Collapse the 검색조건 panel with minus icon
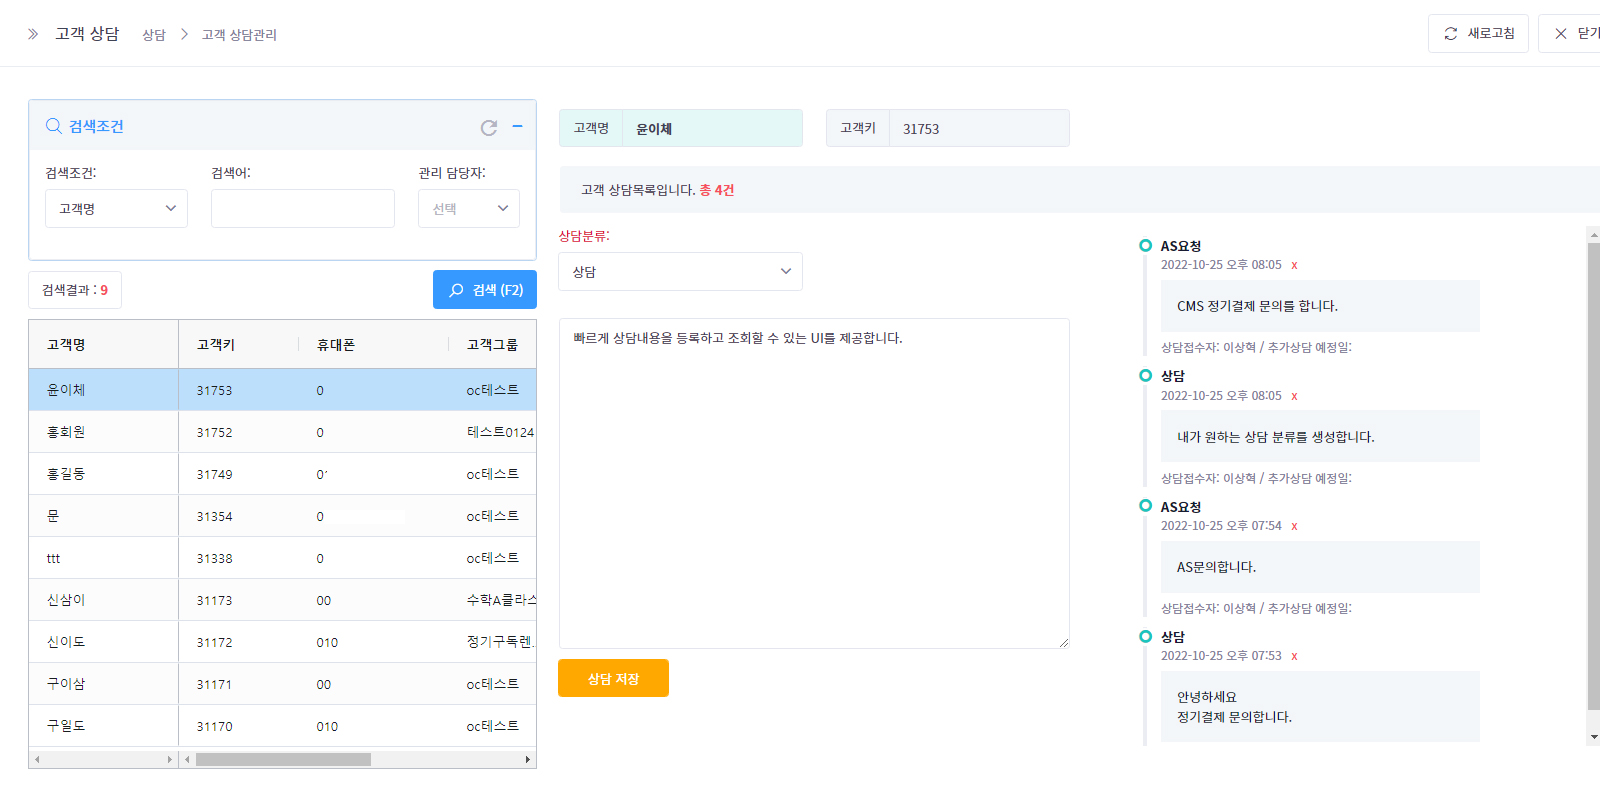This screenshot has width=1600, height=788. tap(517, 126)
